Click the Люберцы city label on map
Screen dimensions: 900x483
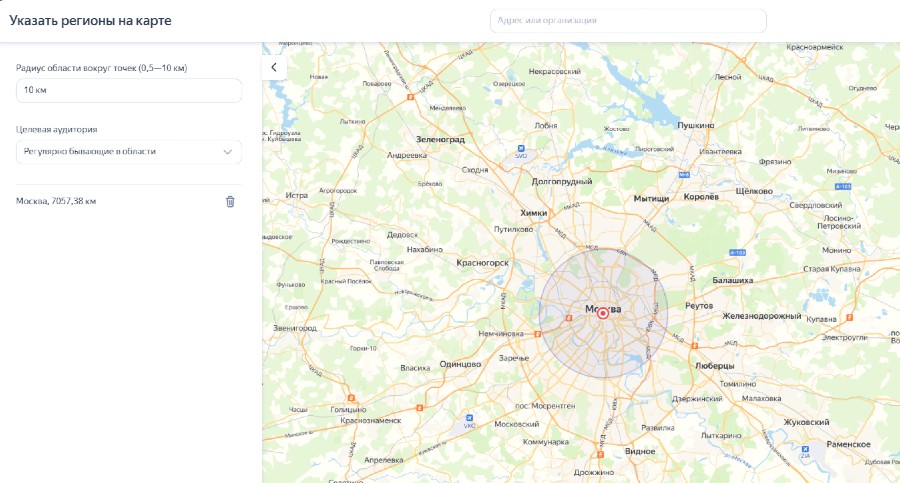(x=714, y=365)
